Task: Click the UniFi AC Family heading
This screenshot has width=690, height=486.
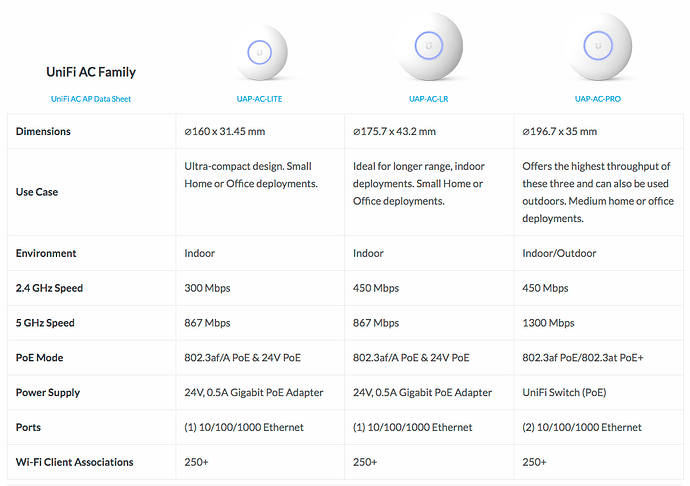Action: [91, 72]
